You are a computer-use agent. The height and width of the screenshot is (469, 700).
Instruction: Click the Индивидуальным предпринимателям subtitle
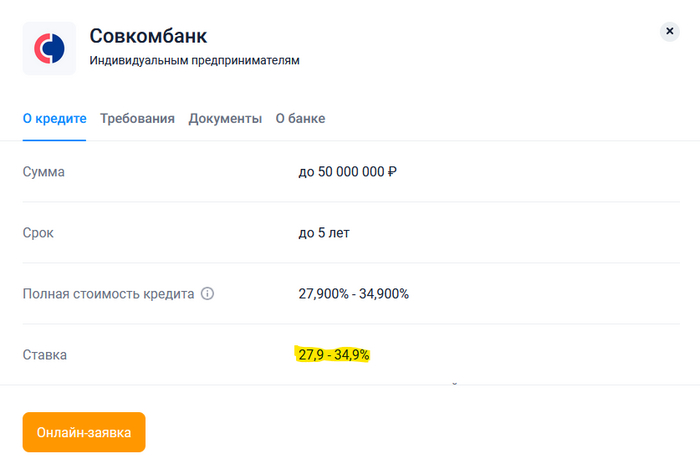194,61
